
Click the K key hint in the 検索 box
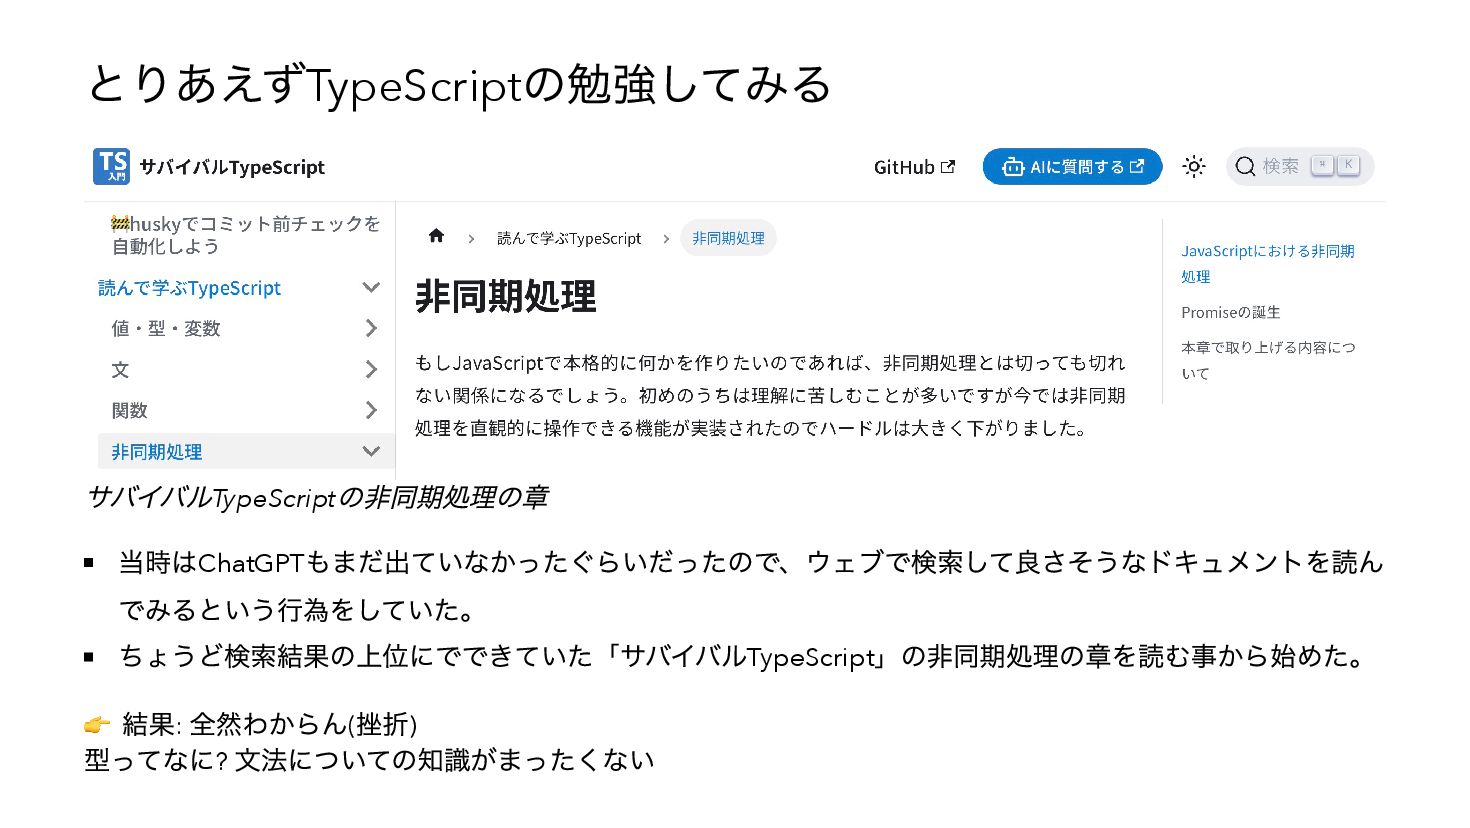click(1348, 165)
